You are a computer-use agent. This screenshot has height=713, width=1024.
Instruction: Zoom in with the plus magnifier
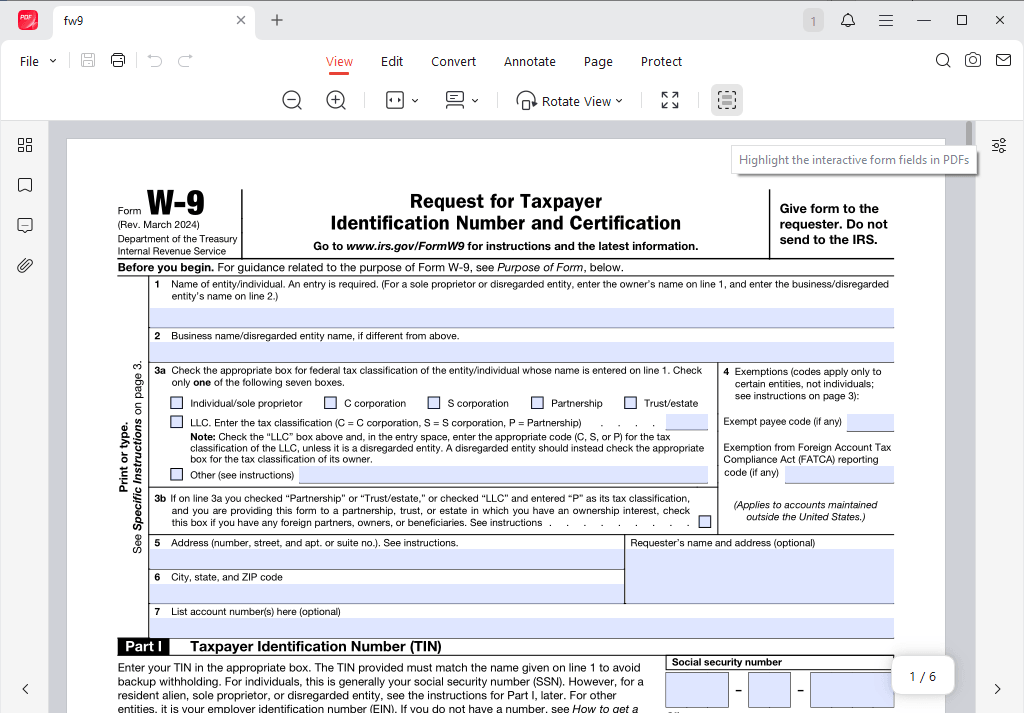pyautogui.click(x=336, y=101)
